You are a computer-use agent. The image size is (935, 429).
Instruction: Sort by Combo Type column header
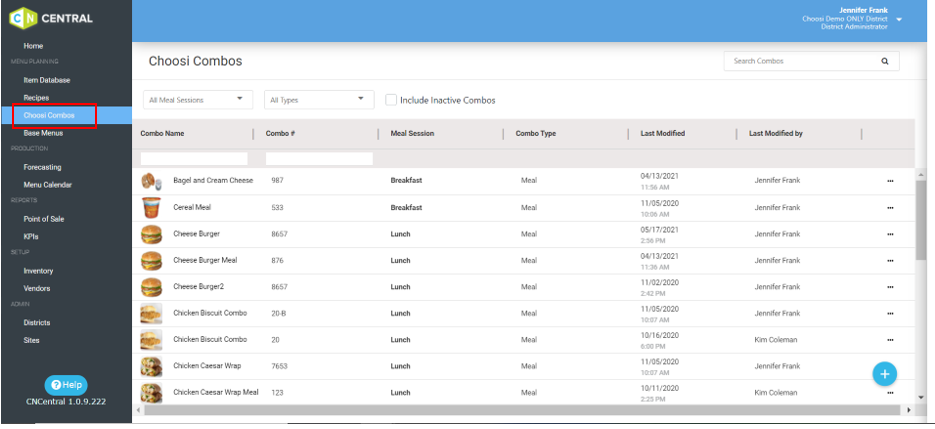click(535, 134)
